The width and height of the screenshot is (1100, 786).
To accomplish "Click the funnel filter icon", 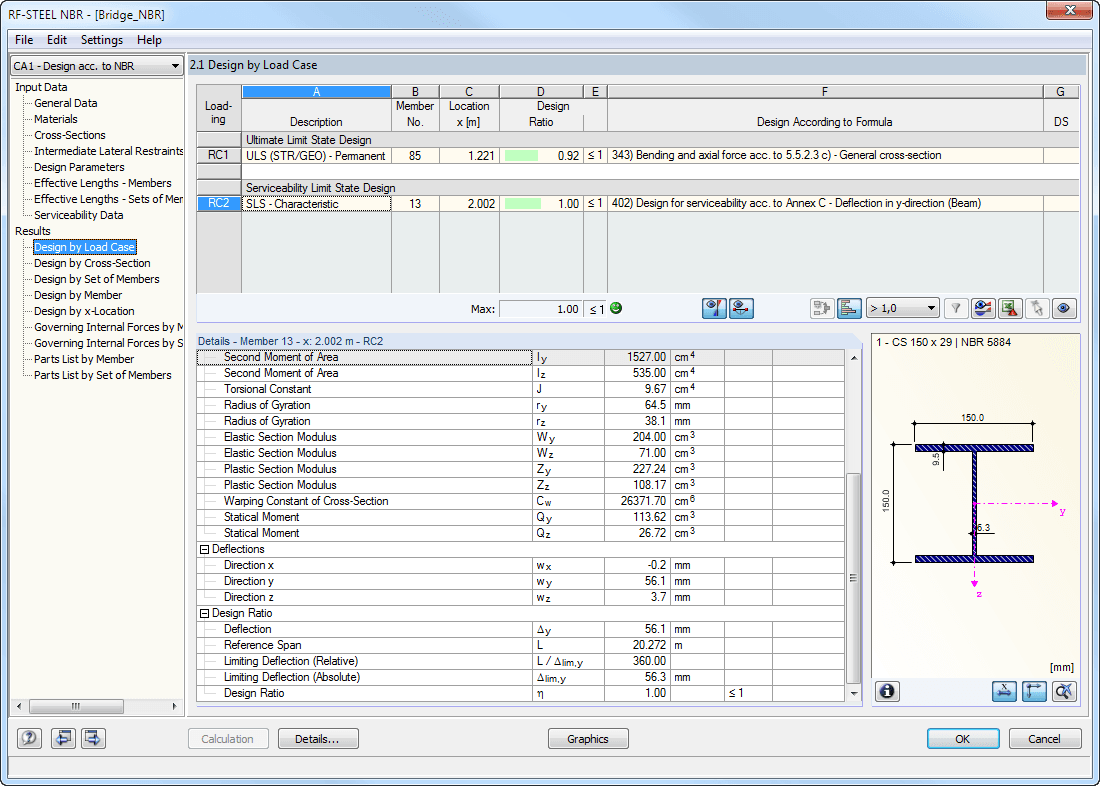I will tap(955, 308).
